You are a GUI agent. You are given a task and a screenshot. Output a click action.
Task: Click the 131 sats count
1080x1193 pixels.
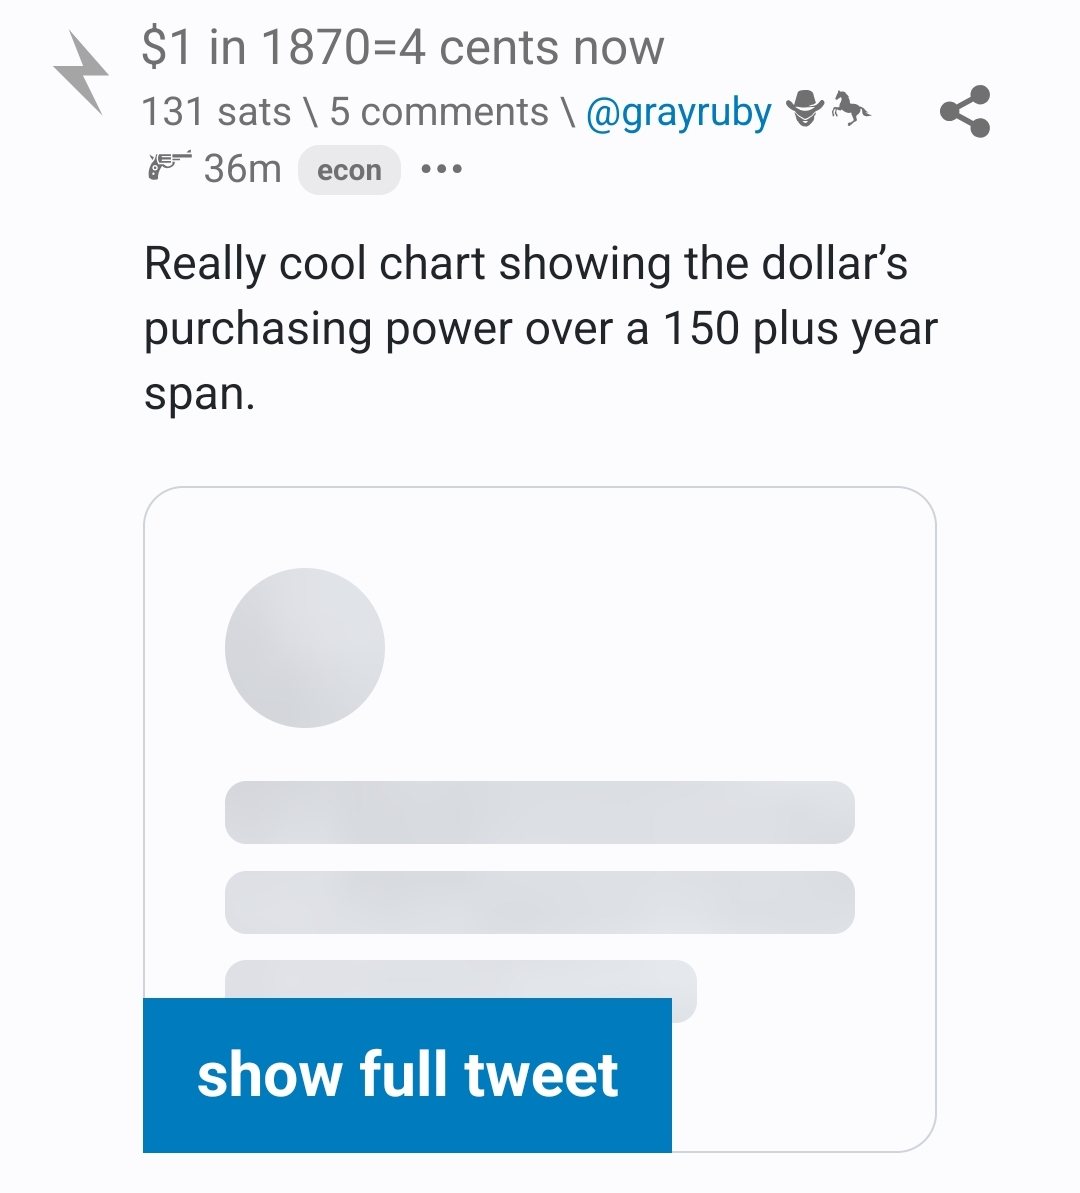click(x=216, y=113)
